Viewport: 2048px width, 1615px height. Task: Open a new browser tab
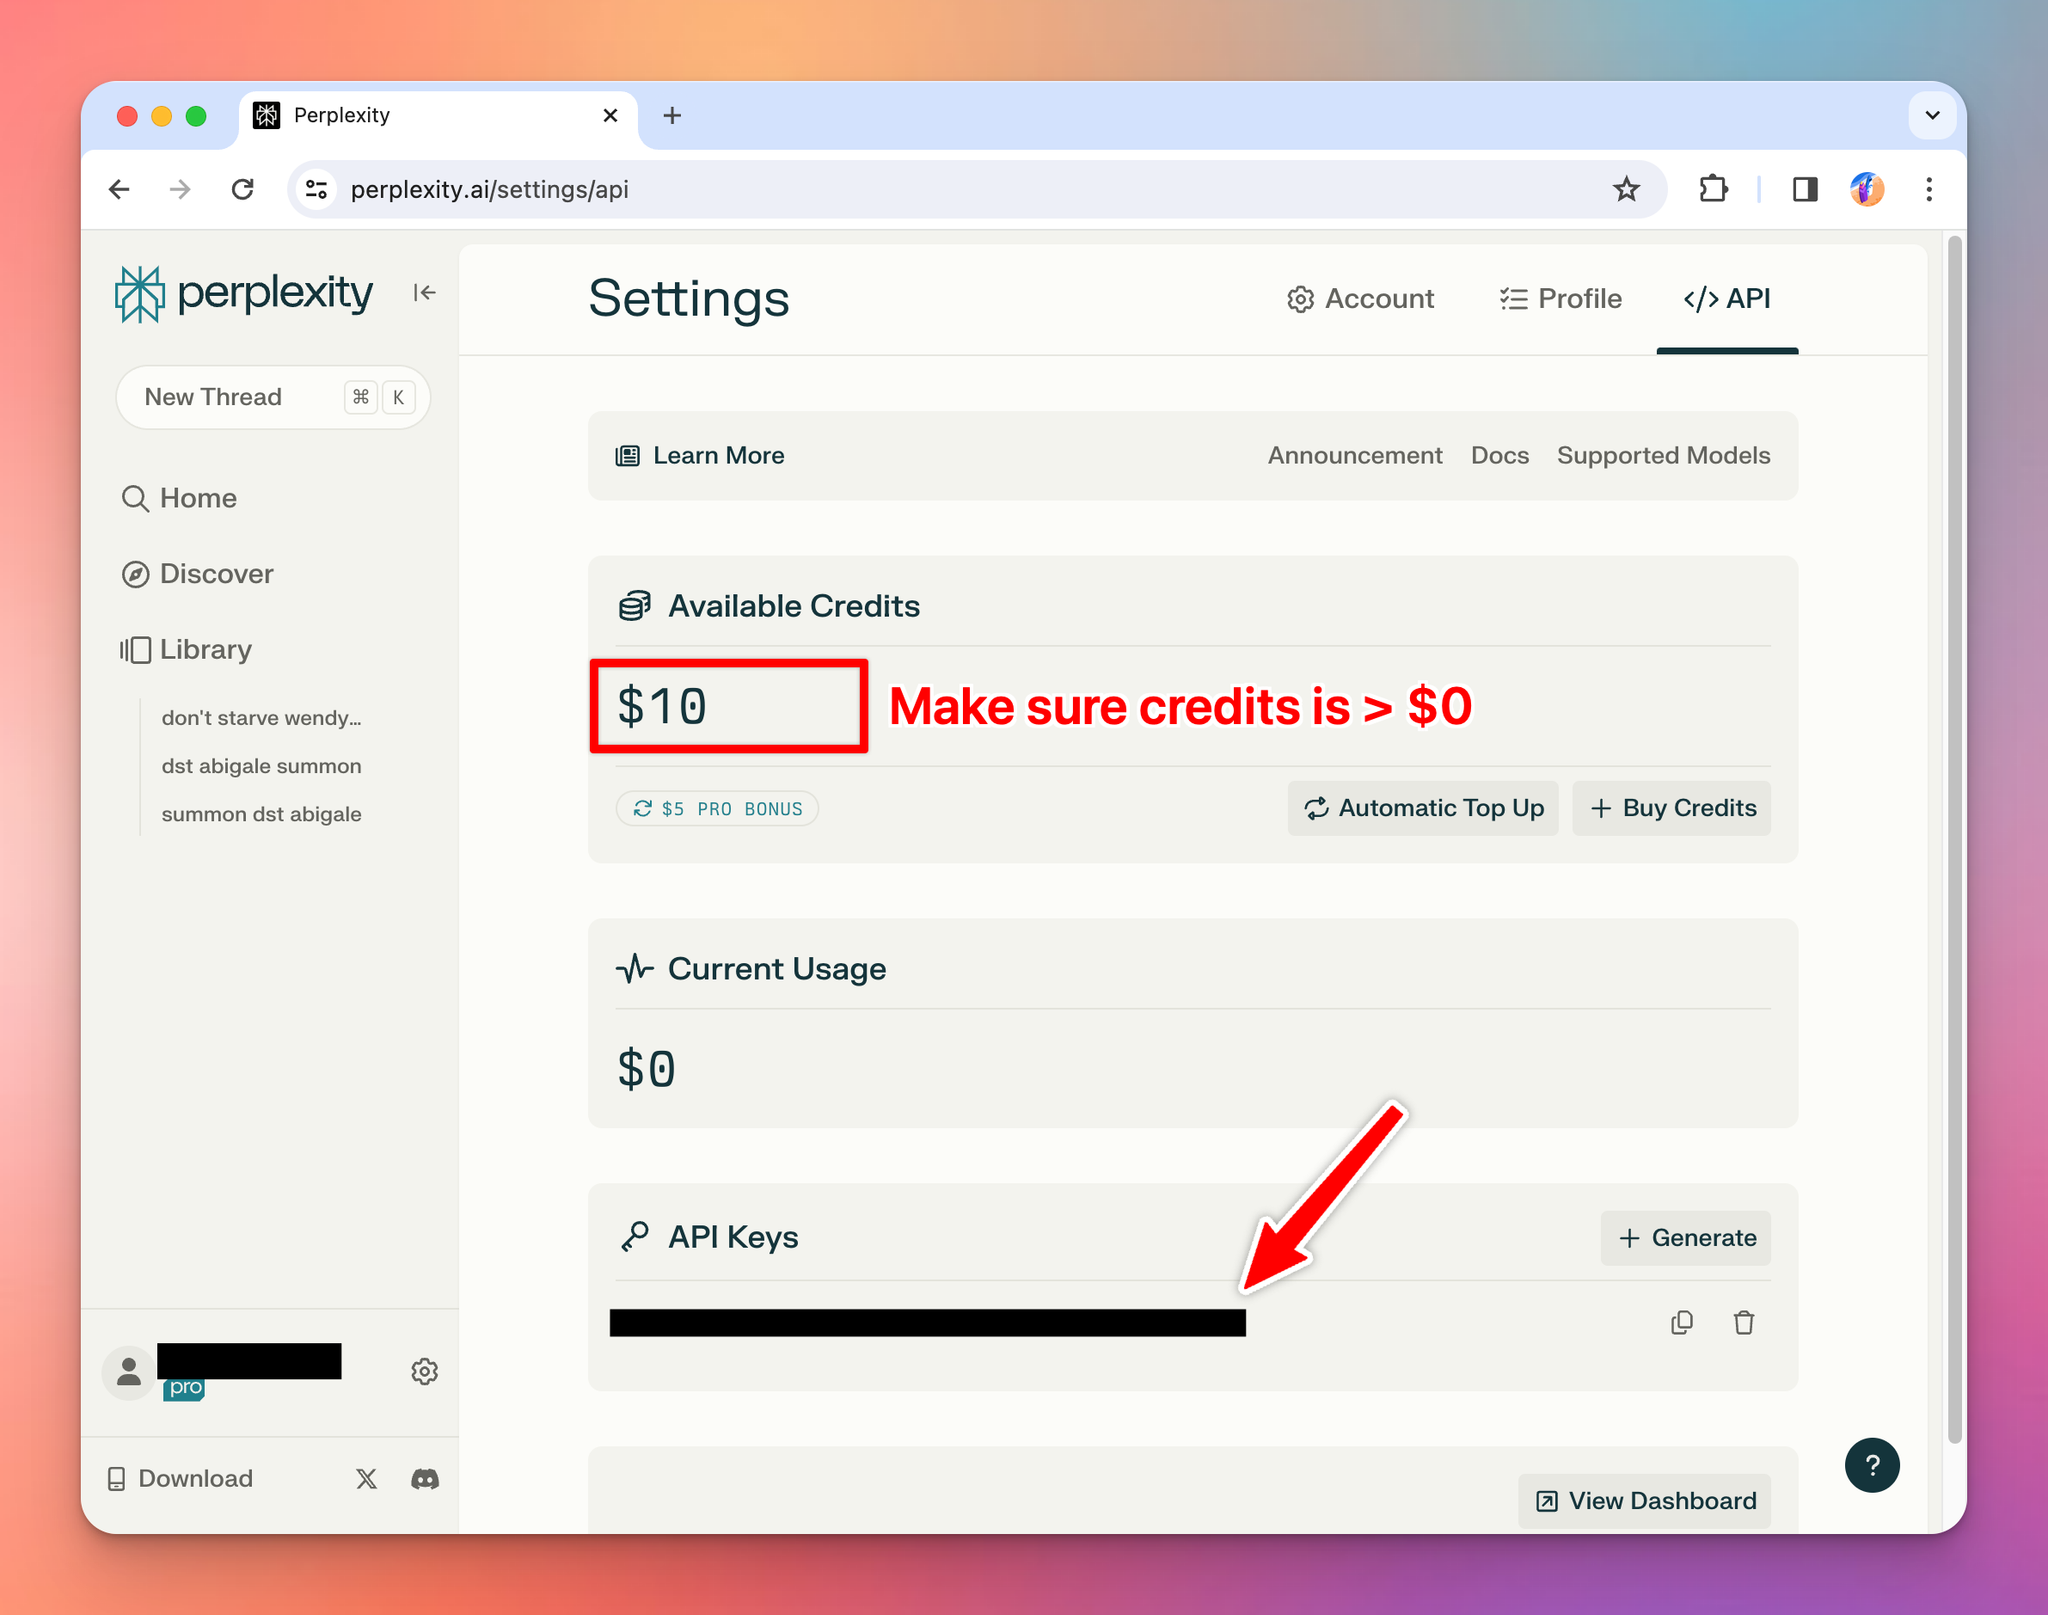point(672,116)
